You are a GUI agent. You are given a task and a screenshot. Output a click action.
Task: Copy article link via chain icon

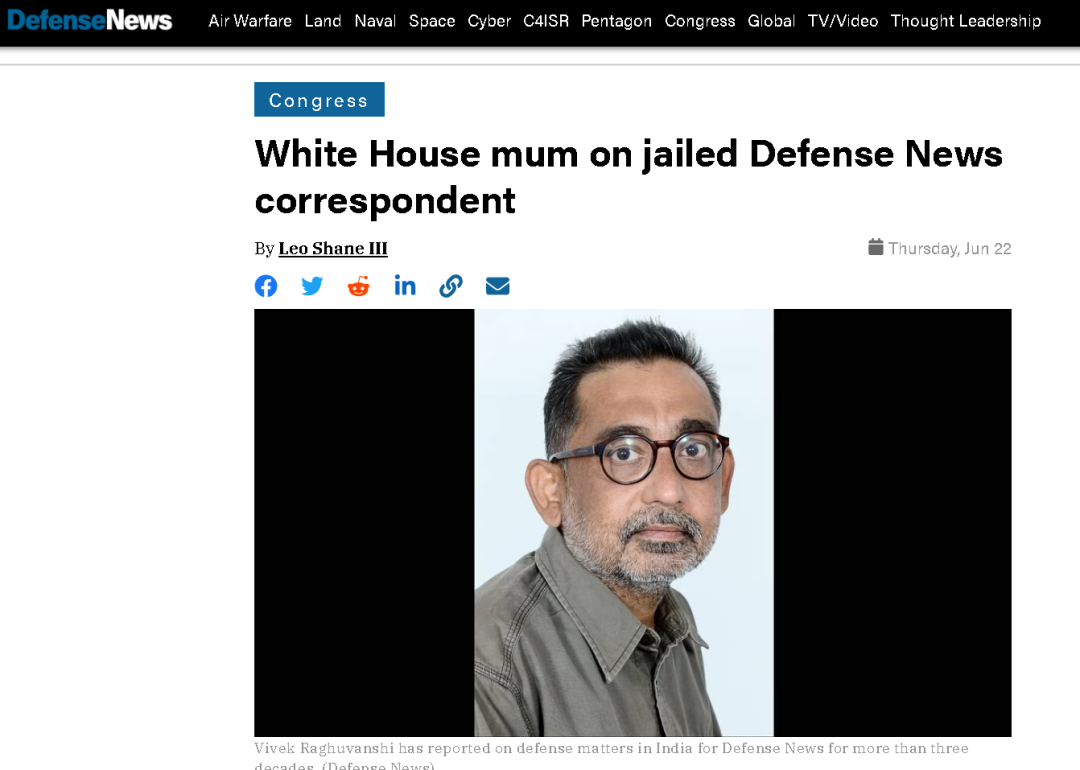[451, 286]
